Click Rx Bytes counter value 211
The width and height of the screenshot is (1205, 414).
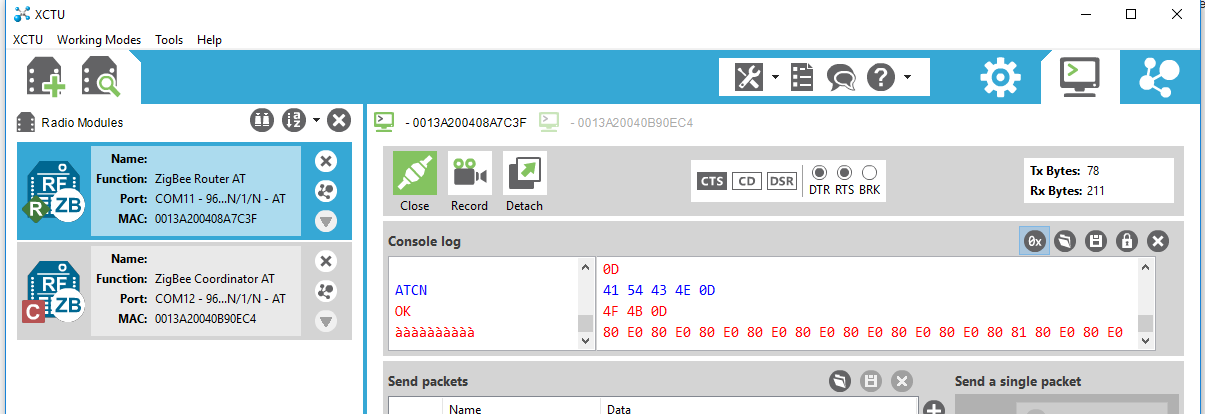[x=1095, y=191]
